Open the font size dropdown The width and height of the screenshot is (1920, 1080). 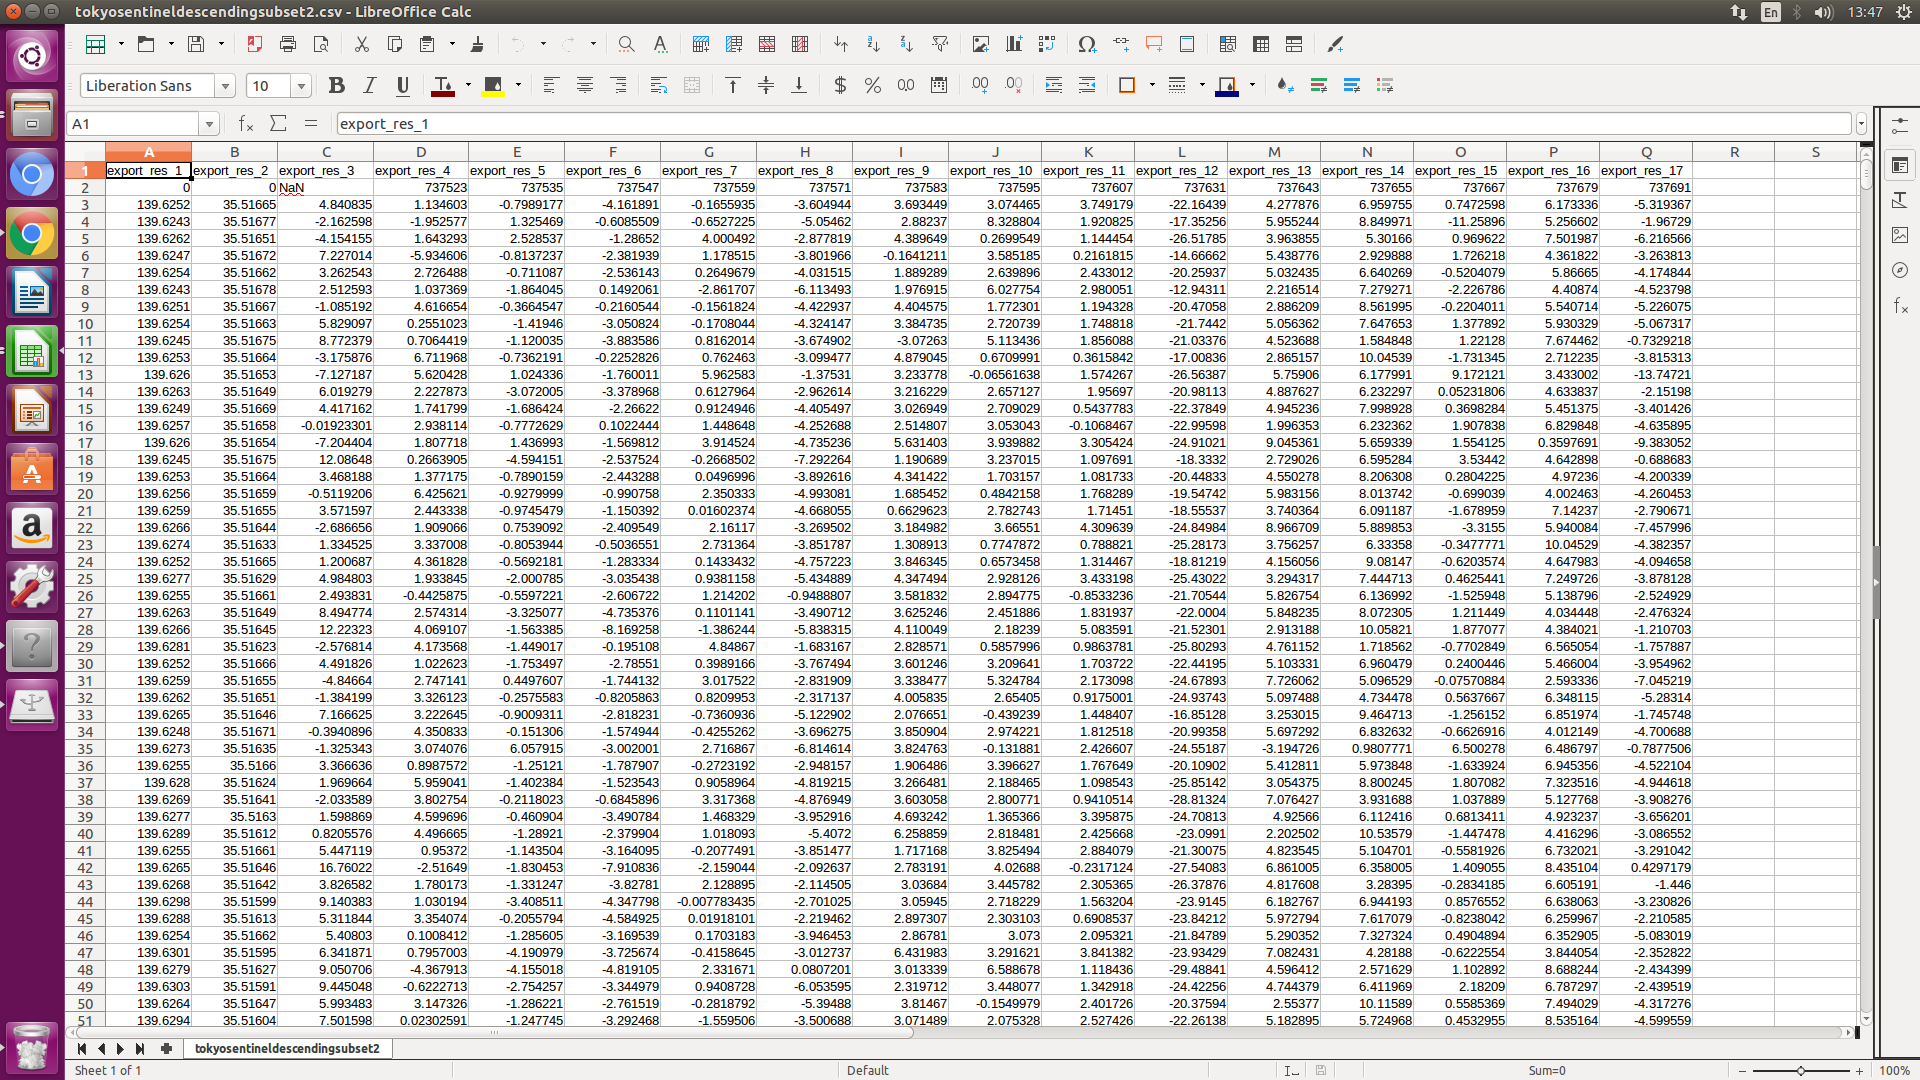pyautogui.click(x=301, y=86)
